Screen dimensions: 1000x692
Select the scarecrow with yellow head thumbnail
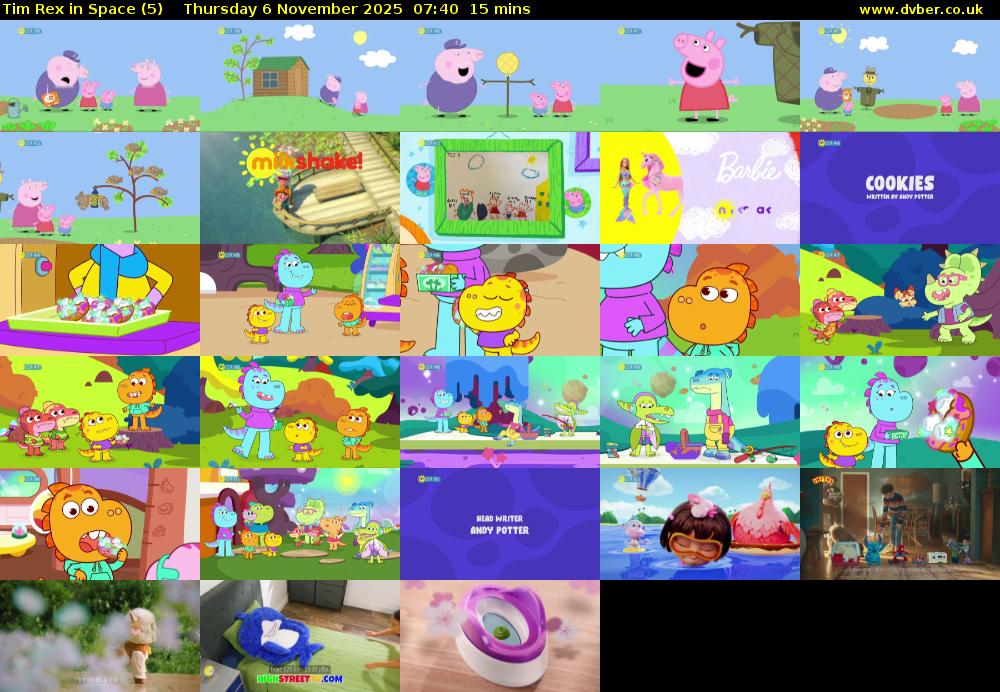point(500,76)
